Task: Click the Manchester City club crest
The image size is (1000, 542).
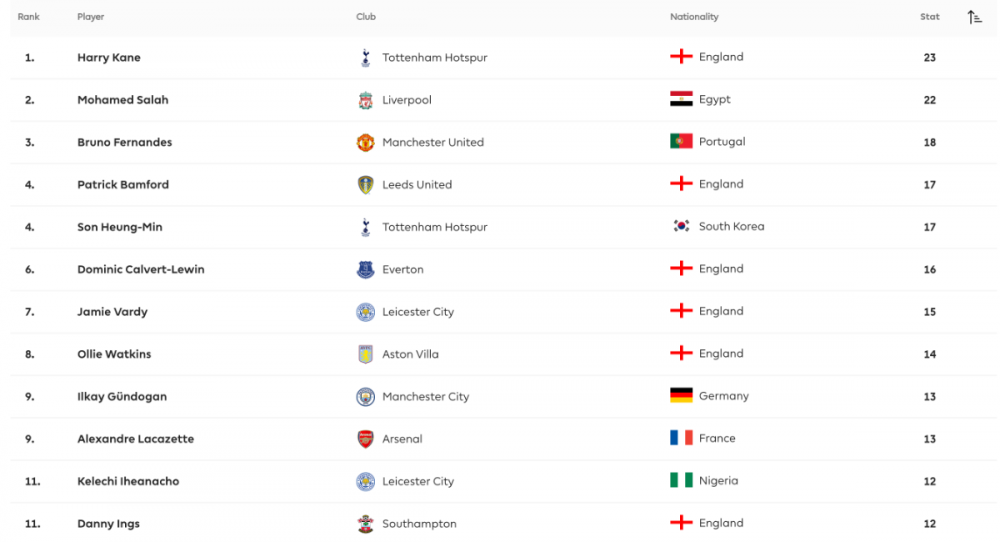Action: [365, 397]
